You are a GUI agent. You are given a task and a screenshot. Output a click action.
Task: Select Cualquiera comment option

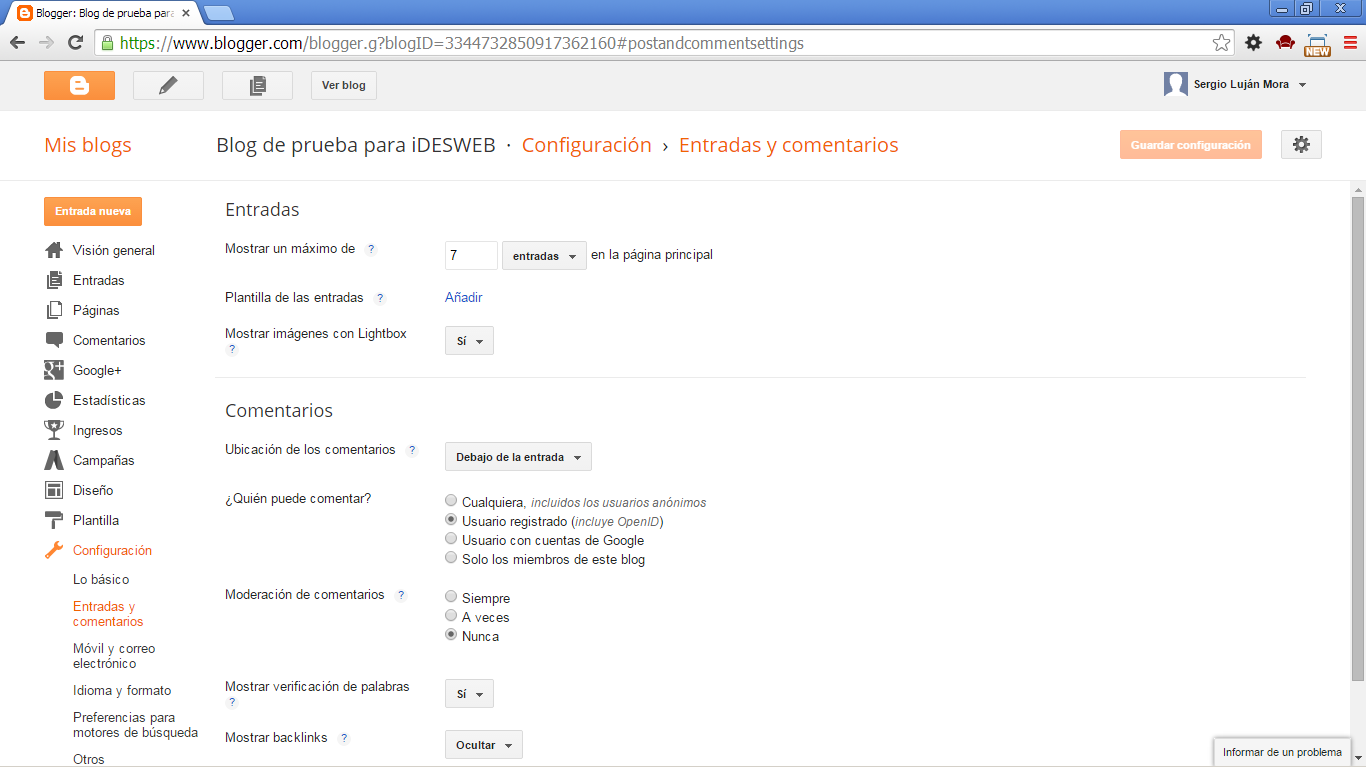point(451,501)
